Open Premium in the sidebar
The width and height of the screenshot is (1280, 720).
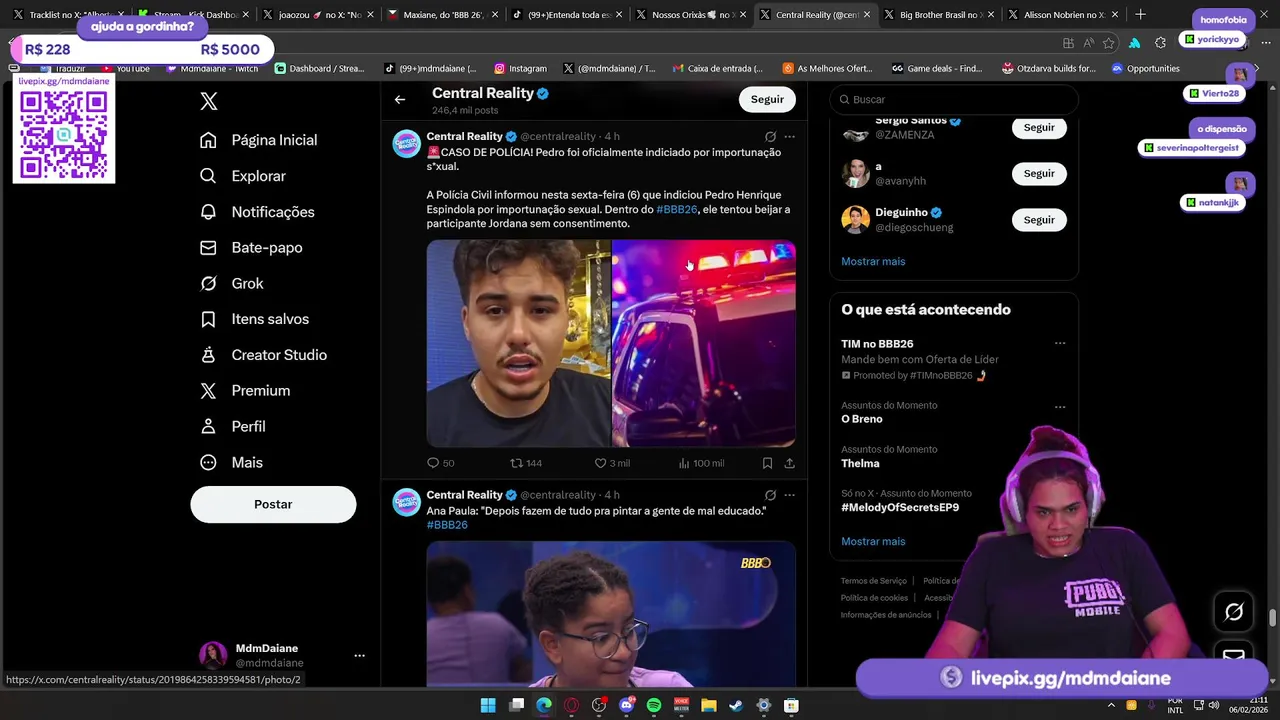tap(245, 391)
